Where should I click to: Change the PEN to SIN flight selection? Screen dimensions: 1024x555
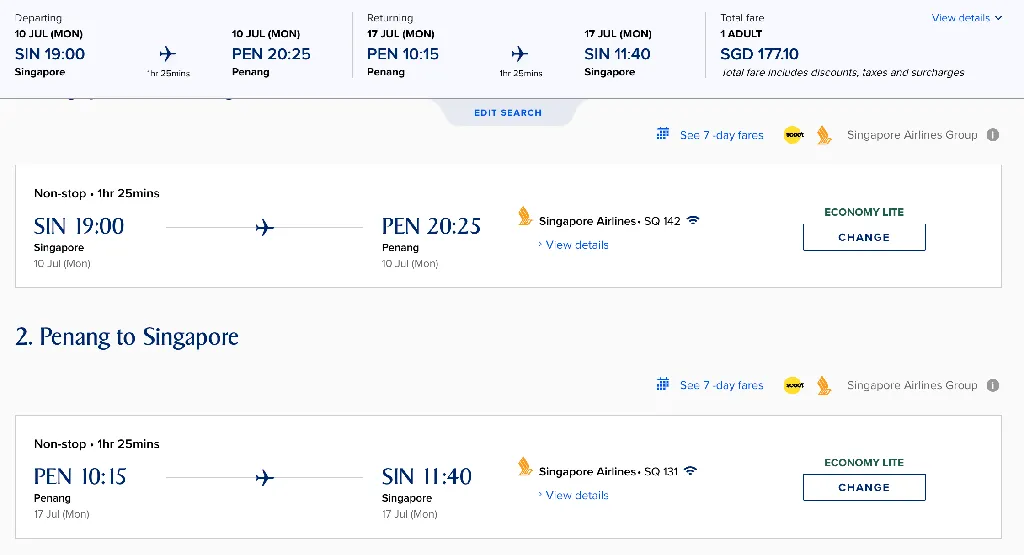click(x=864, y=487)
